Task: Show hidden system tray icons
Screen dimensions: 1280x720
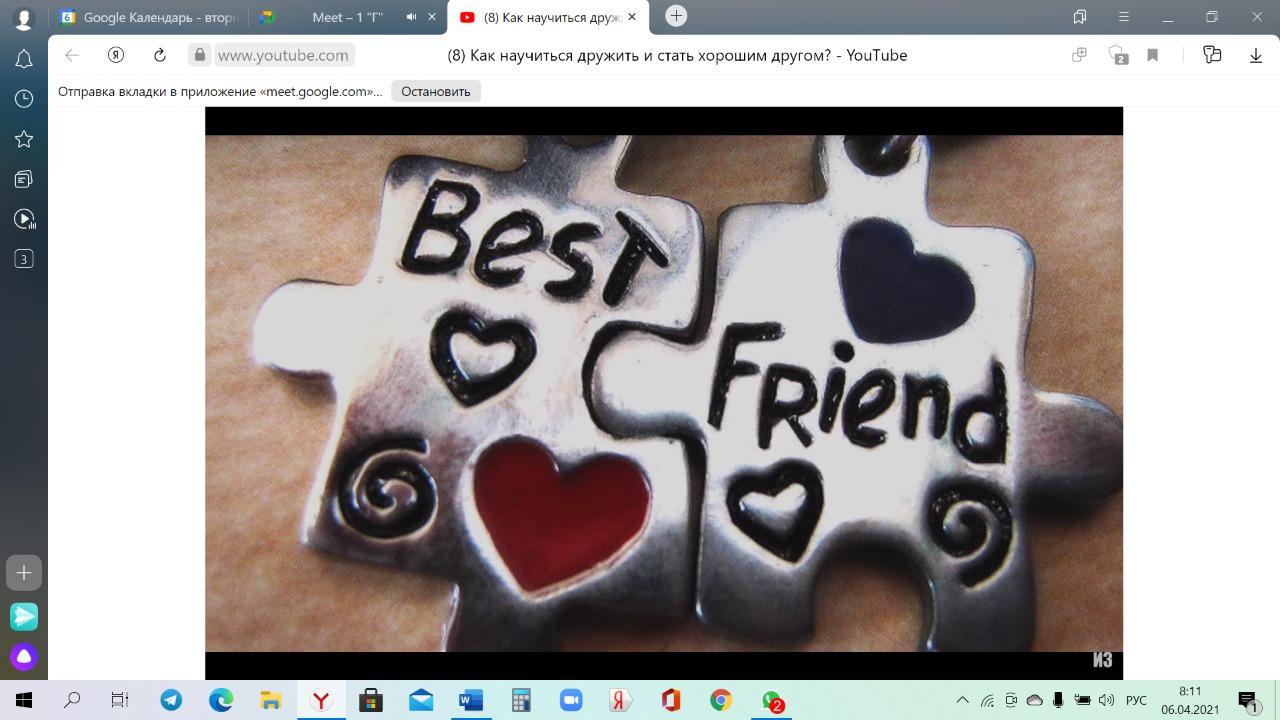Action: pos(962,700)
